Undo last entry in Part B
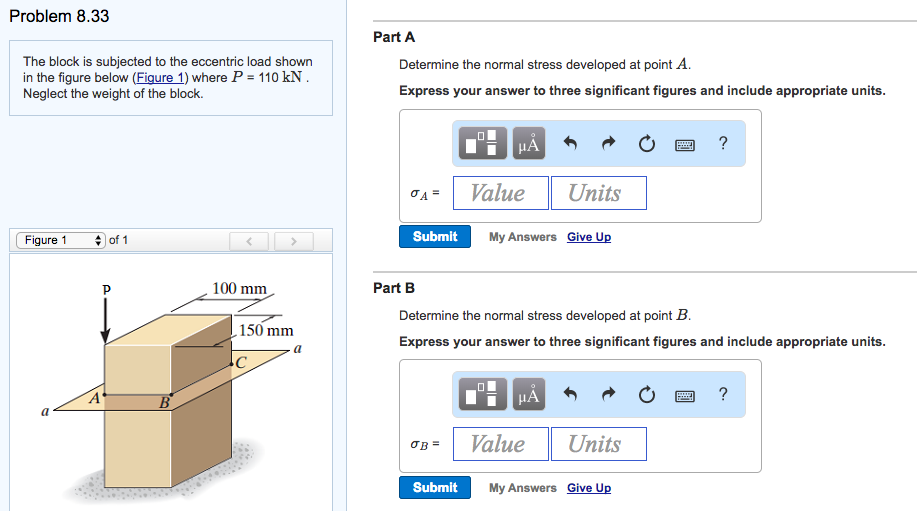Image resolution: width=917 pixels, height=511 pixels. click(570, 393)
